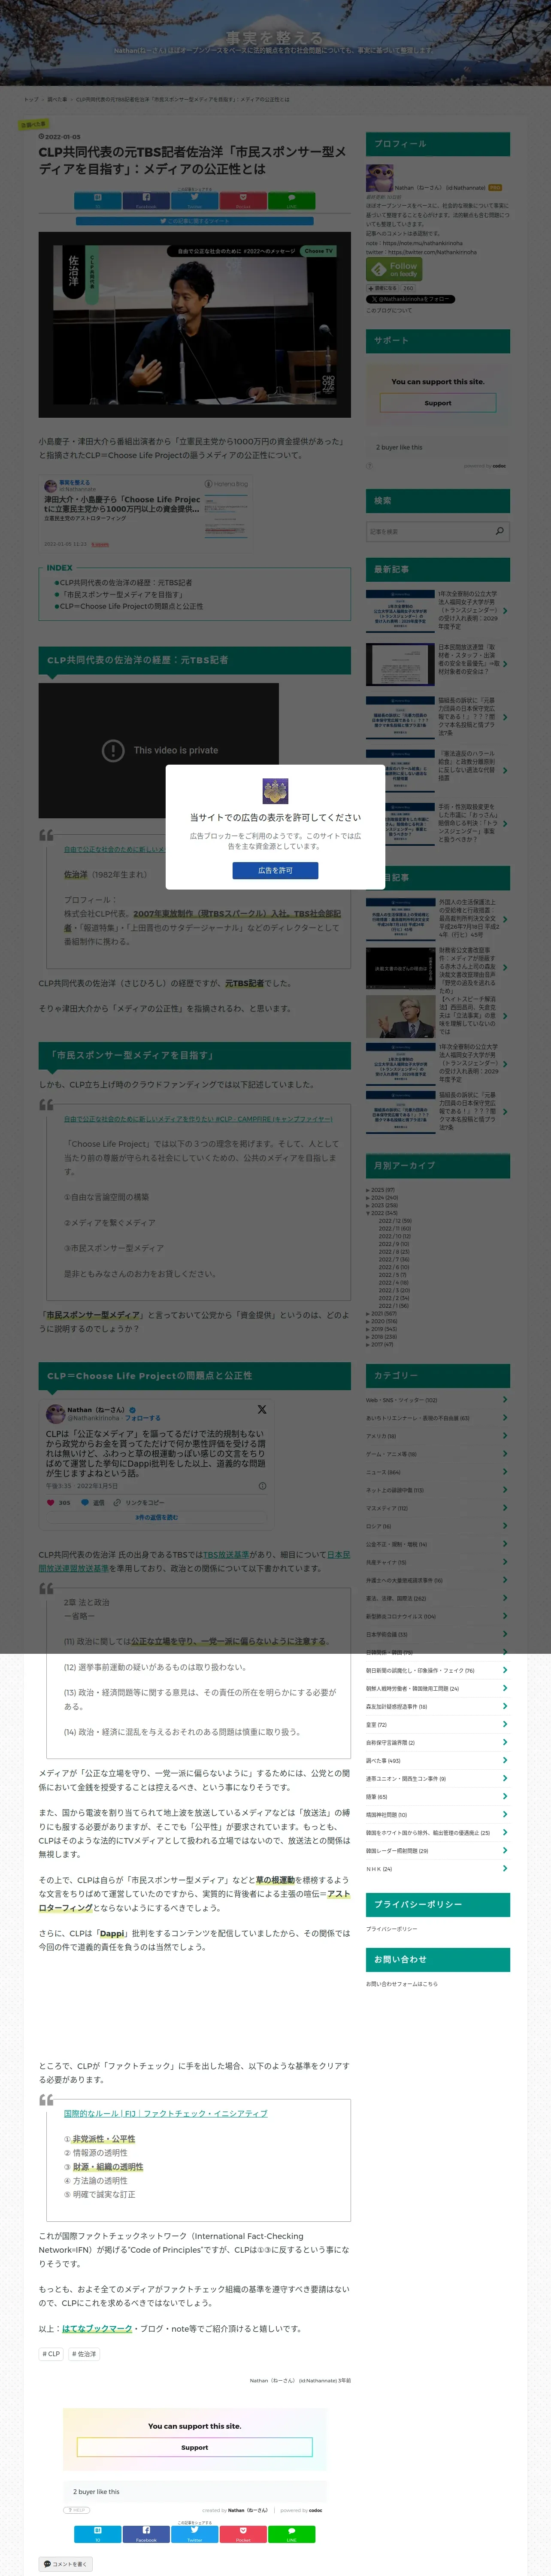Click the Support button in sidebar
This screenshot has width=551, height=2576.
click(438, 403)
